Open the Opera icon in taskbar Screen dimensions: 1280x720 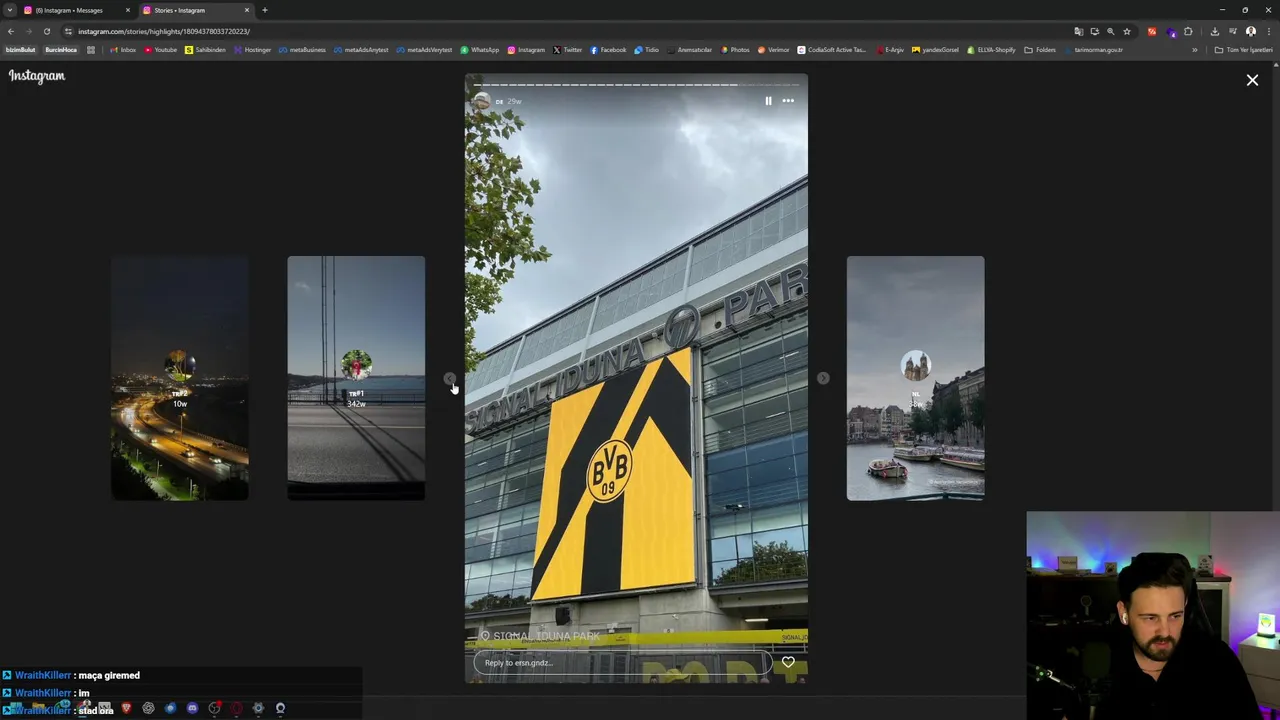[x=236, y=708]
